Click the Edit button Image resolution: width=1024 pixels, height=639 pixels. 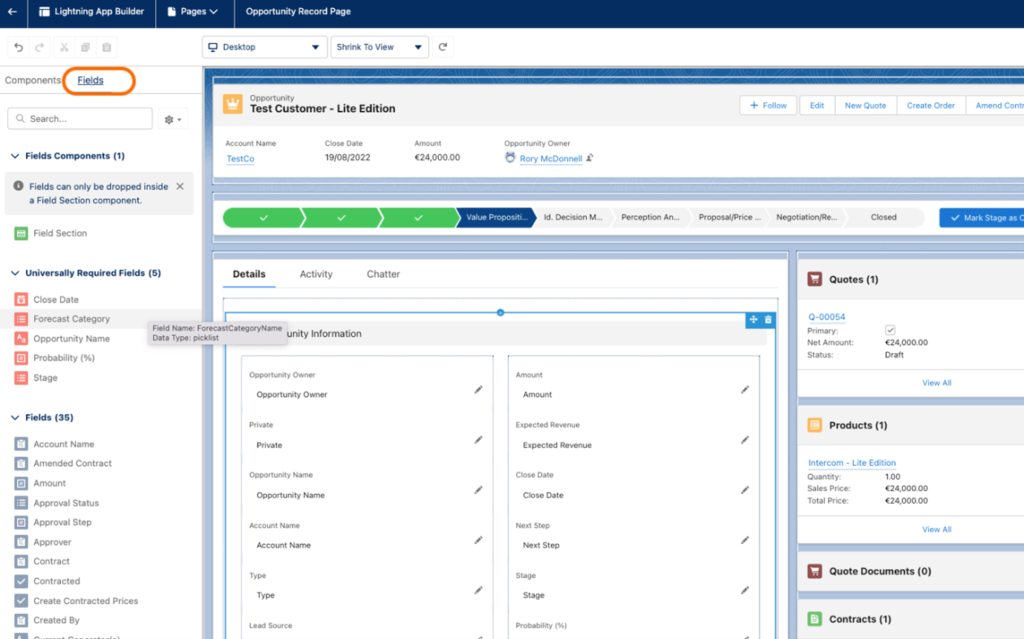(x=817, y=105)
